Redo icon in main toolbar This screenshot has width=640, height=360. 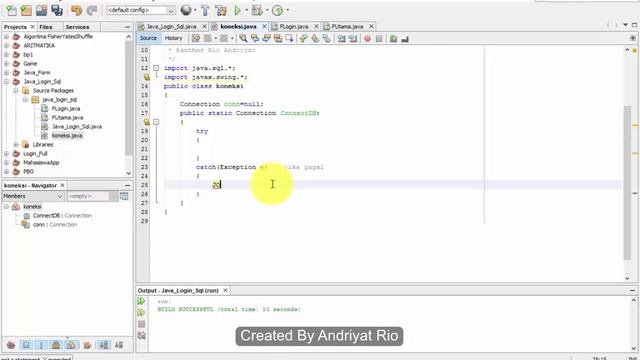click(92, 10)
